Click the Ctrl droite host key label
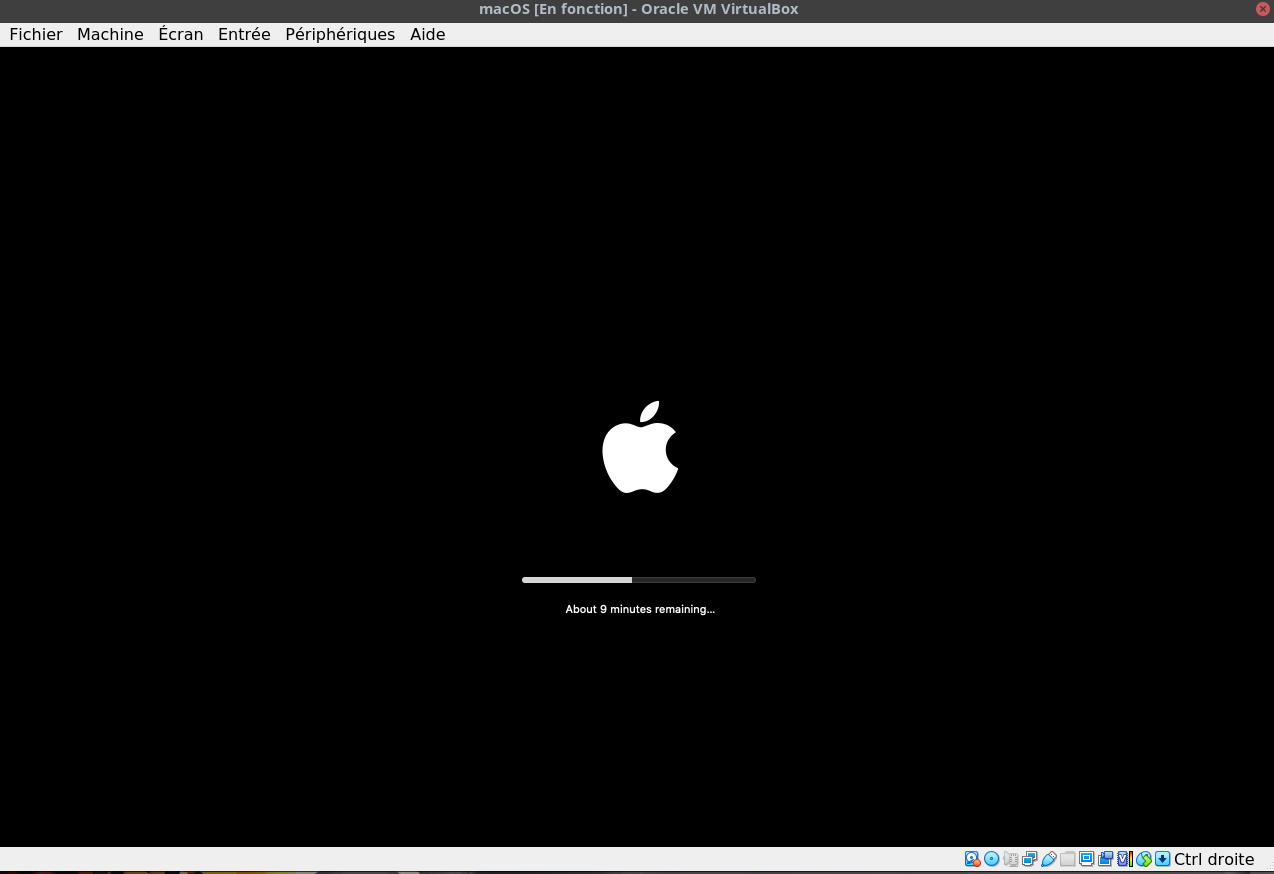The image size is (1274, 874). (x=1214, y=859)
